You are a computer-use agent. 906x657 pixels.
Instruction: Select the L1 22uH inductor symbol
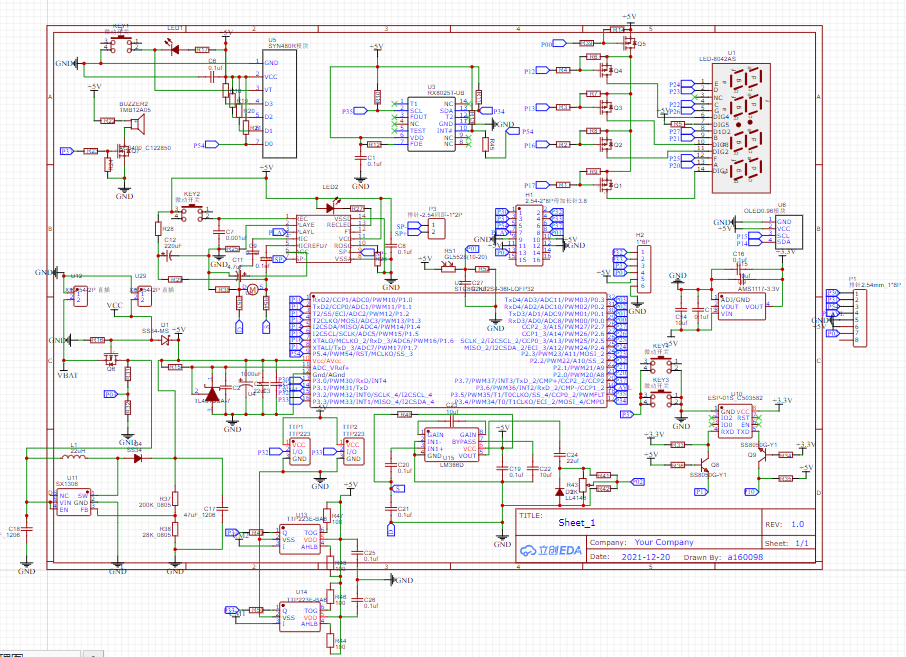click(74, 458)
